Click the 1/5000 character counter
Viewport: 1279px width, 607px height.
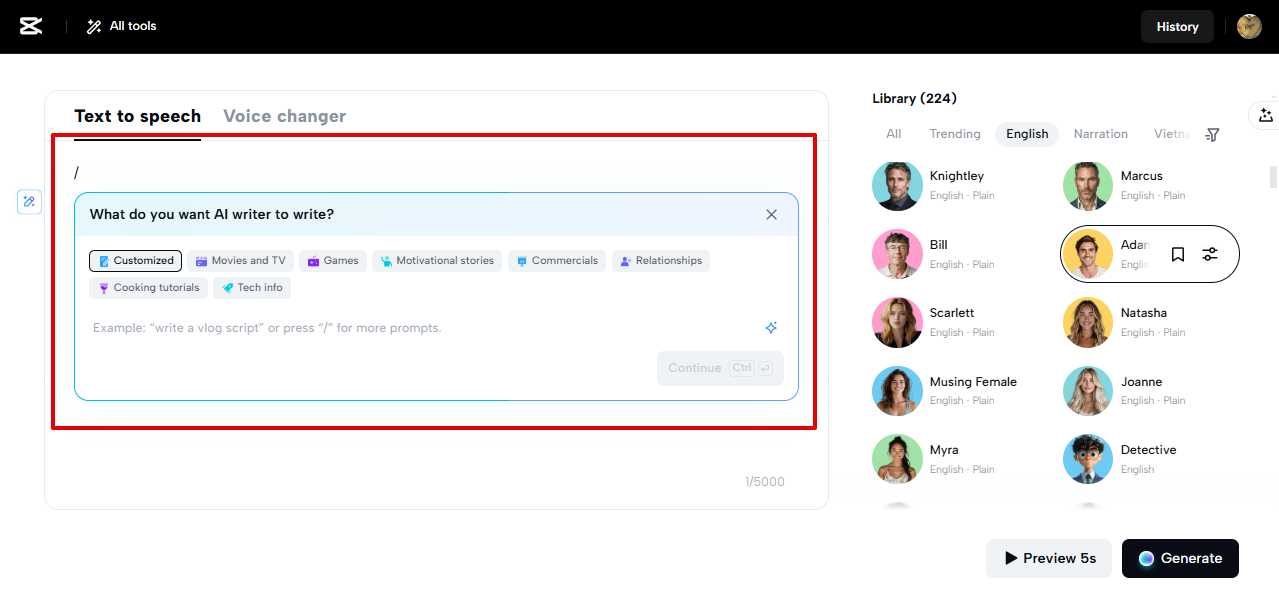[765, 482]
